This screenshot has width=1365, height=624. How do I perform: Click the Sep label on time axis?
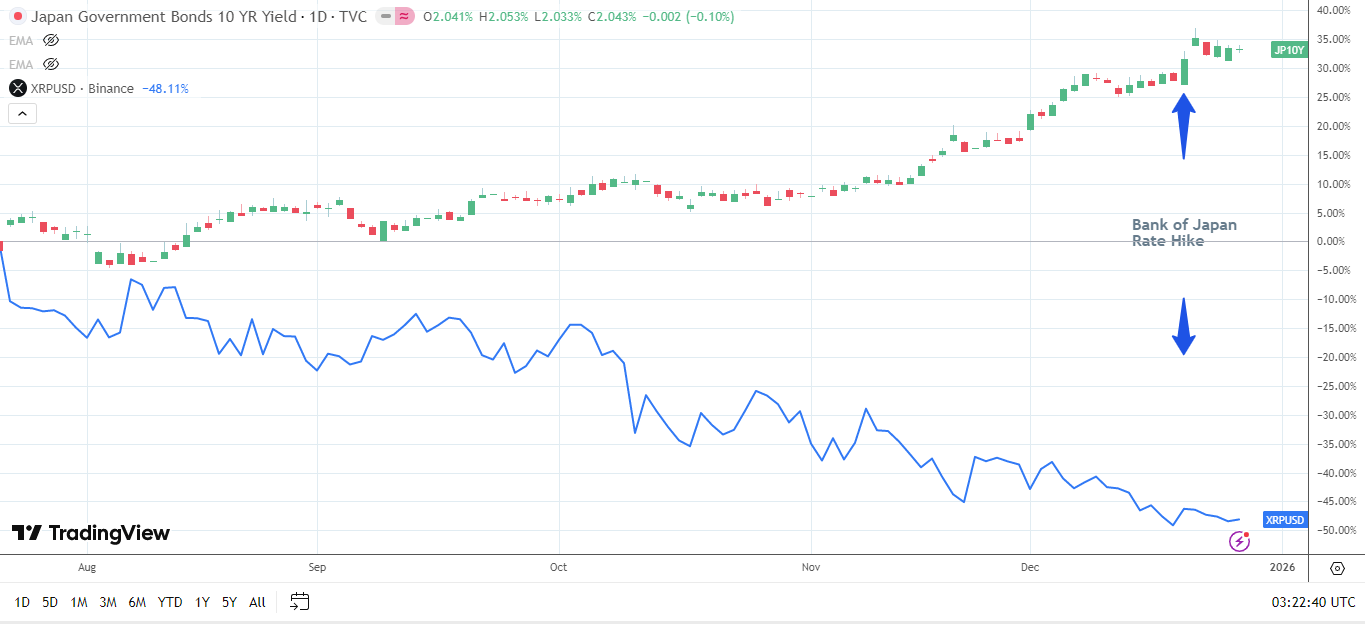click(x=316, y=567)
